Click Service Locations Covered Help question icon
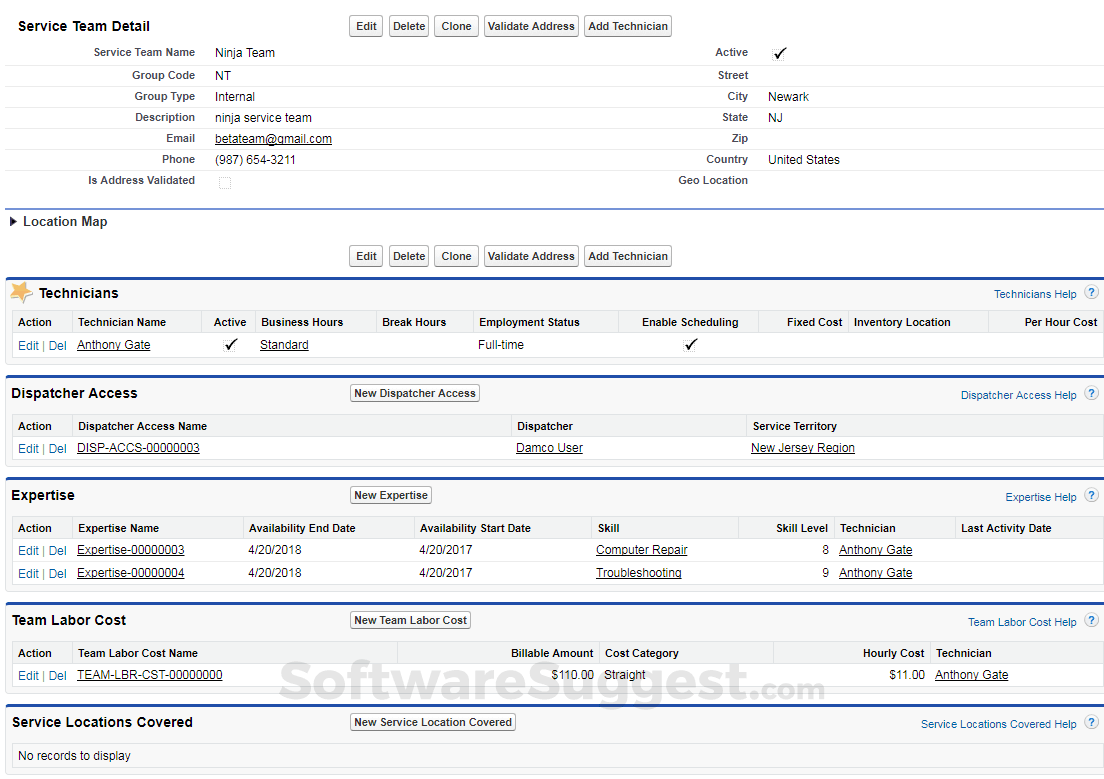The width and height of the screenshot is (1104, 779). (1091, 723)
